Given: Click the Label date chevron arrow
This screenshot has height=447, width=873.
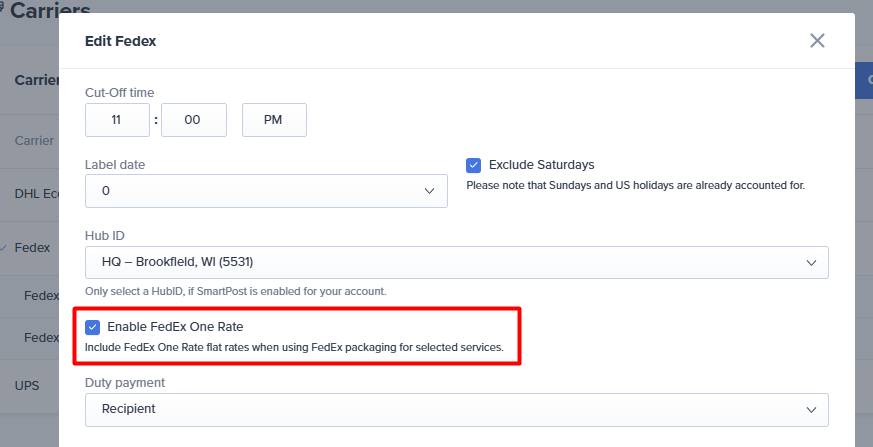Looking at the screenshot, I should (429, 191).
